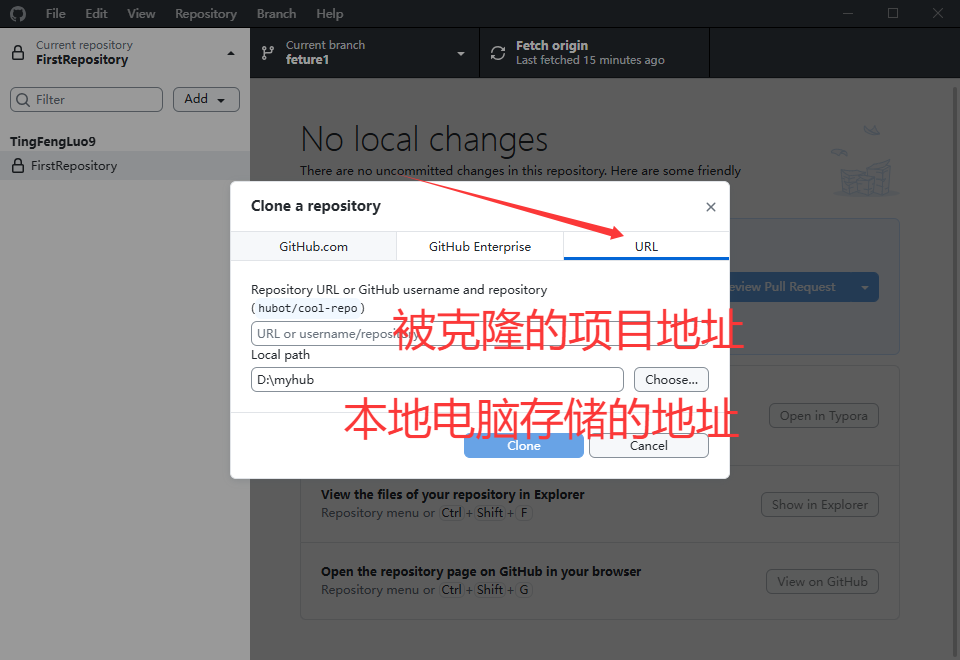Open the Add dropdown button

click(206, 99)
